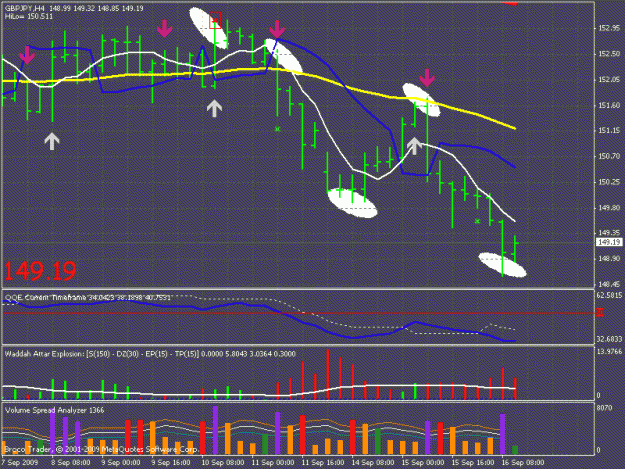Click the 15 Sep 00:00 time axis label
The width and height of the screenshot is (625, 469).
tap(423, 463)
